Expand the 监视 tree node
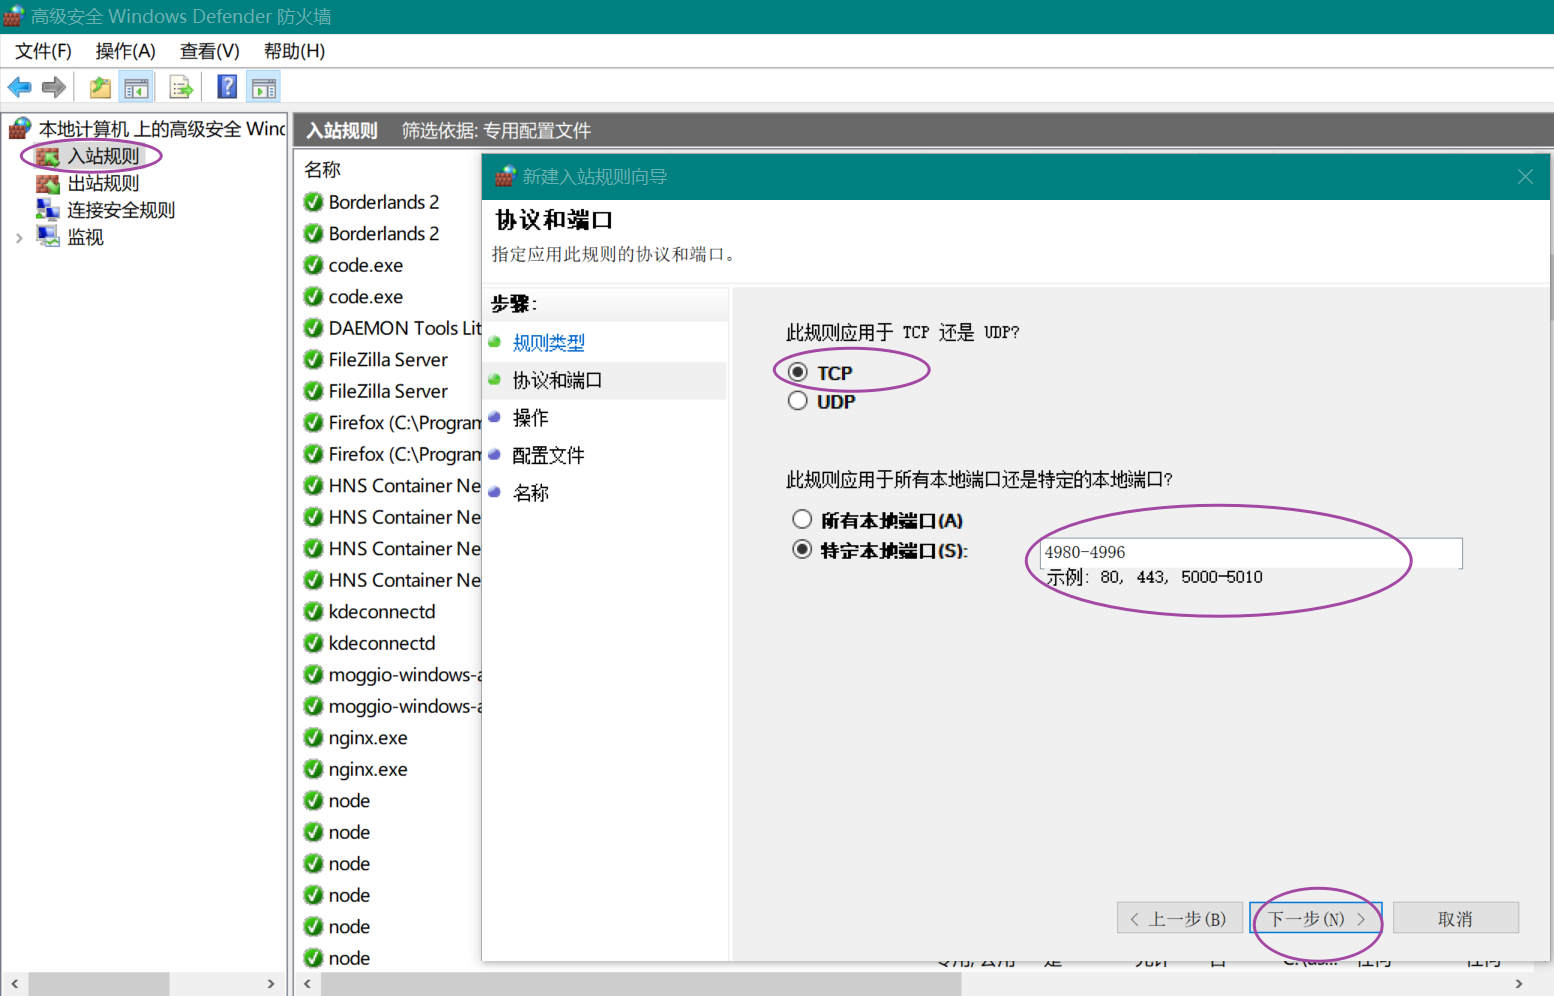The height and width of the screenshot is (996, 1554). coord(19,238)
